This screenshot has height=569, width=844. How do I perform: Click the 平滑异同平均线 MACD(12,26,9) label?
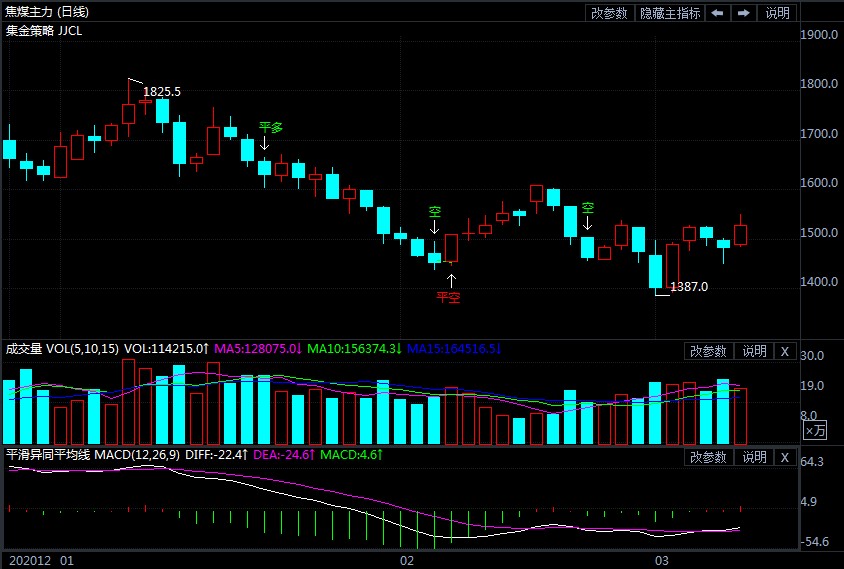point(93,455)
